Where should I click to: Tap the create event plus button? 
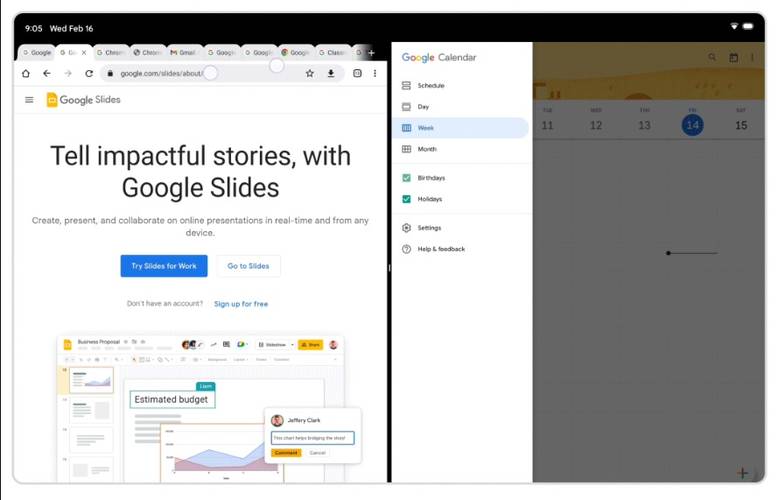(742, 473)
